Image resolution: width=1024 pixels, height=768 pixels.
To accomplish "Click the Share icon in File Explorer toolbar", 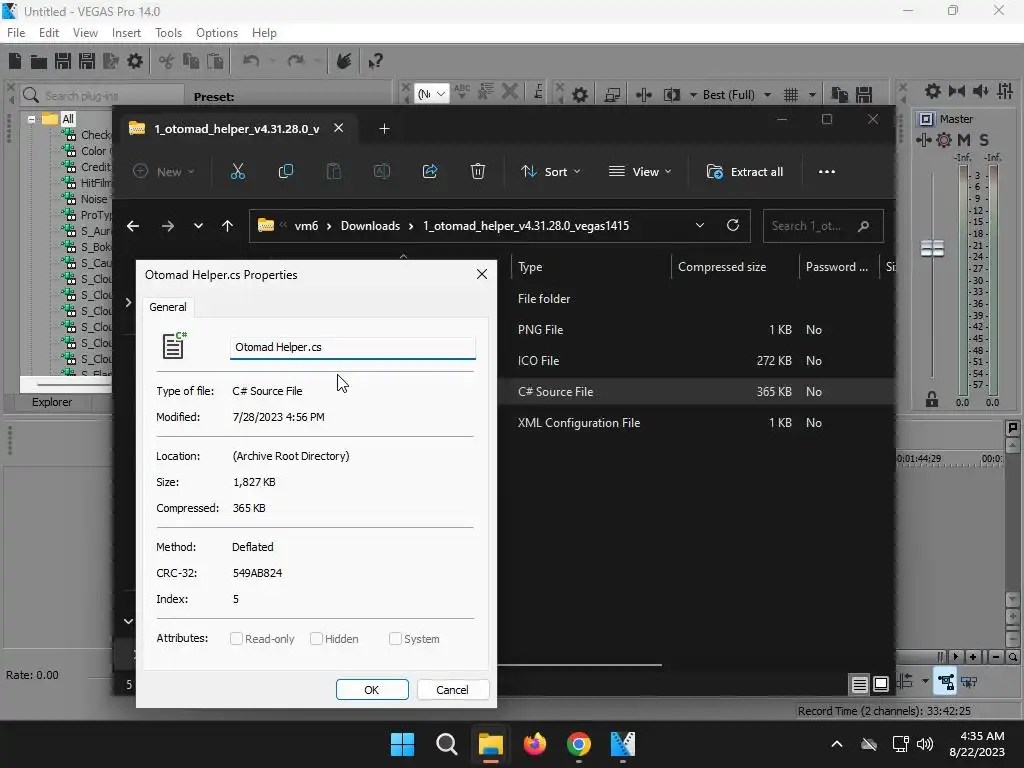I will pyautogui.click(x=430, y=172).
